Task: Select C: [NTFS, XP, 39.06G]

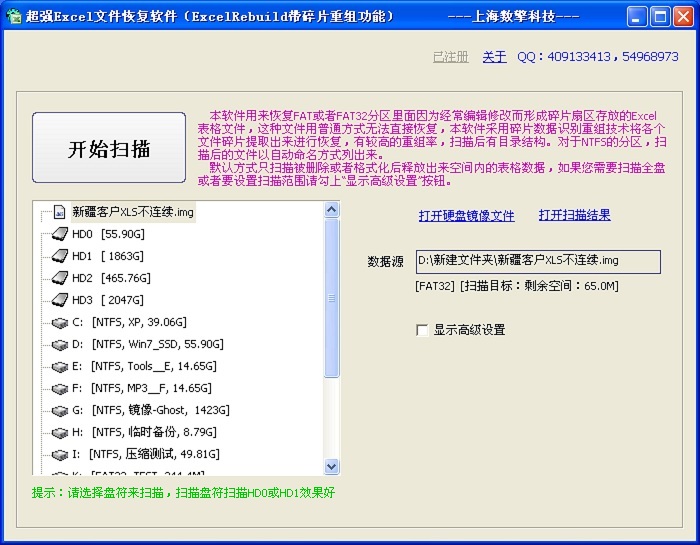Action: (129, 322)
